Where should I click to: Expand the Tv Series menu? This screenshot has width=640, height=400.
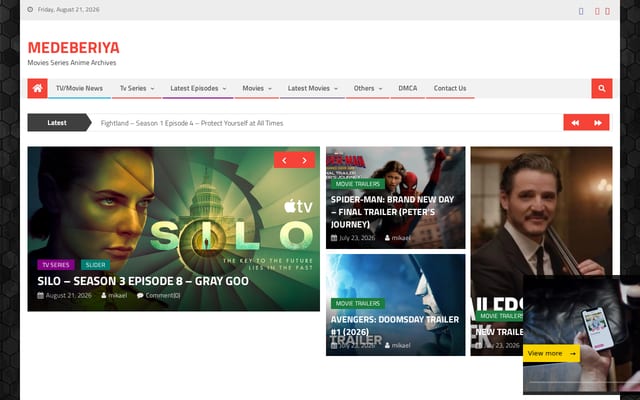[x=137, y=88]
